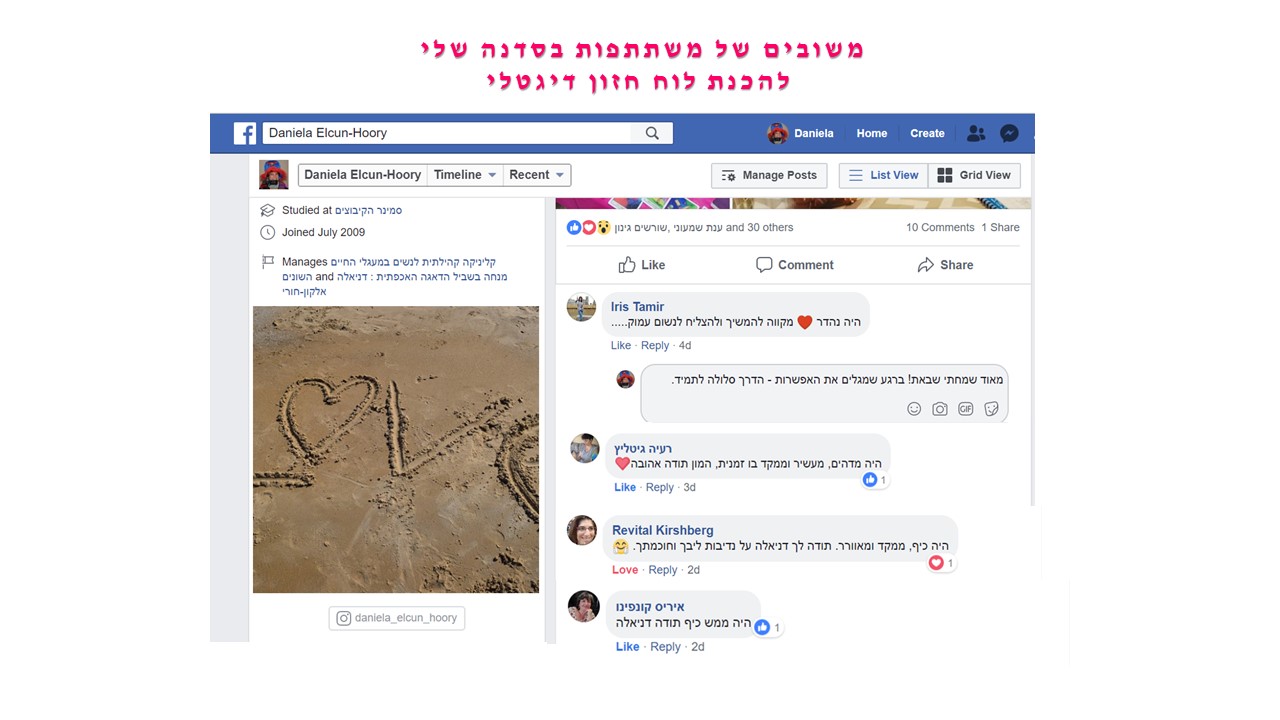Switch to List View
Viewport: 1280px width, 720px height.
coord(883,175)
